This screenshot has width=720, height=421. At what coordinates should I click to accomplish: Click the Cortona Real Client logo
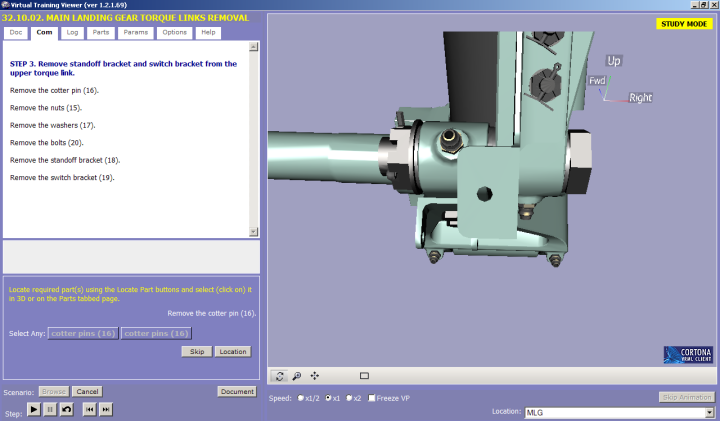tap(688, 355)
